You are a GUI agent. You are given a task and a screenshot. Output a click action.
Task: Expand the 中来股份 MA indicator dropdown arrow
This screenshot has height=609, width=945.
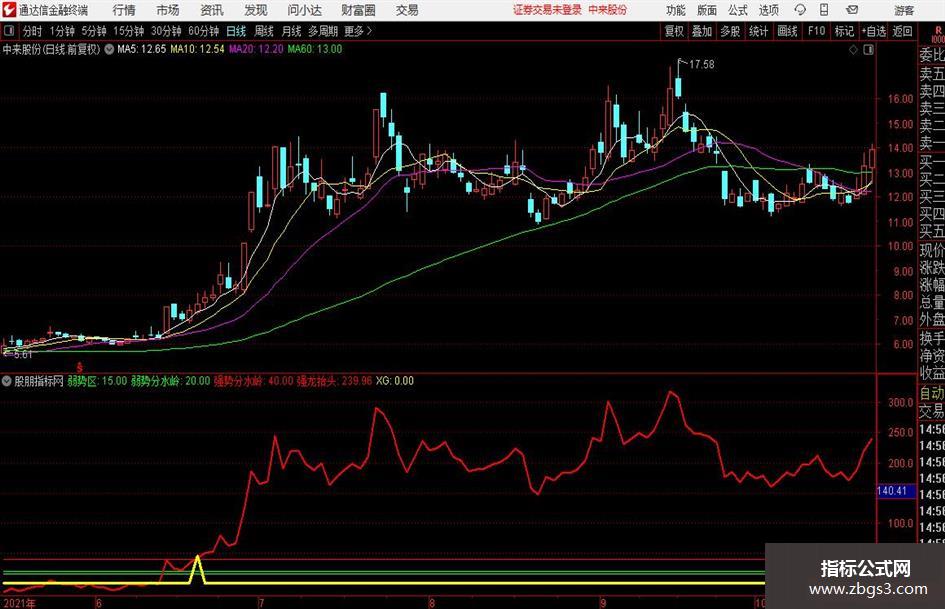[109, 49]
